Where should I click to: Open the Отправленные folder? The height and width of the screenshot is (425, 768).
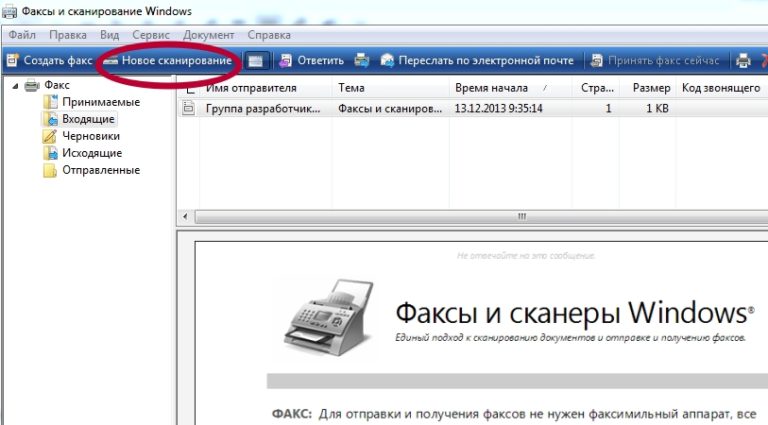(x=101, y=170)
